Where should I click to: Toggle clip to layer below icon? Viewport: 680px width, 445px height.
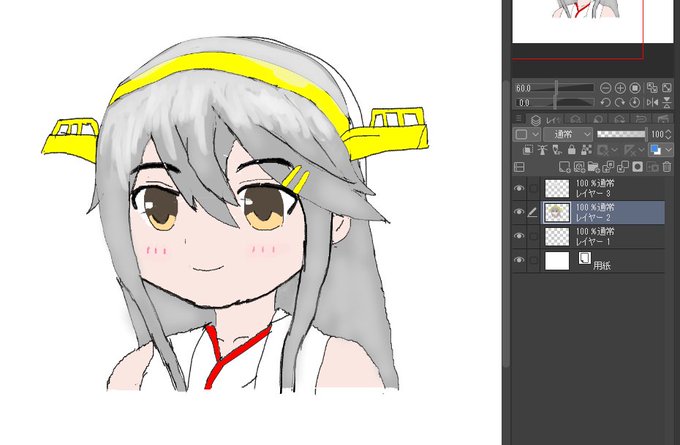pos(528,150)
